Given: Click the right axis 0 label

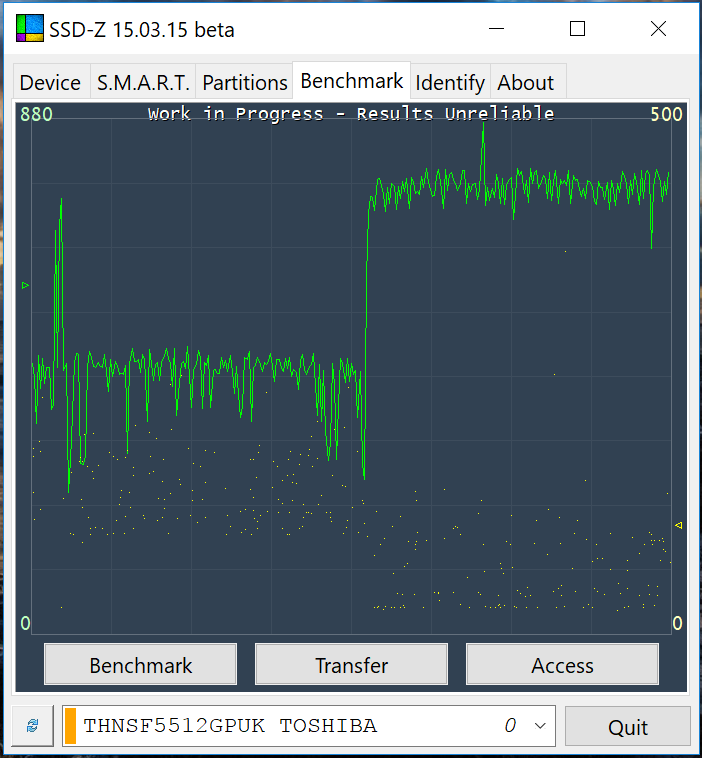Looking at the screenshot, I should click(x=677, y=623).
